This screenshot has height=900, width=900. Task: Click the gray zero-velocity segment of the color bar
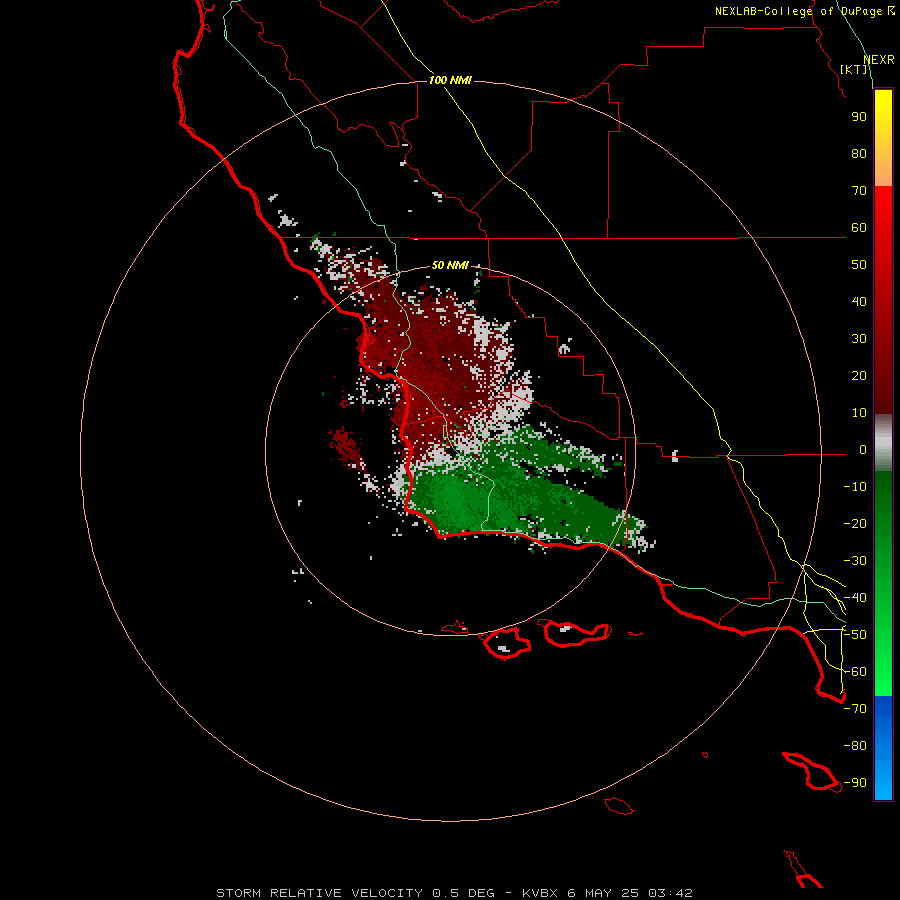click(883, 443)
